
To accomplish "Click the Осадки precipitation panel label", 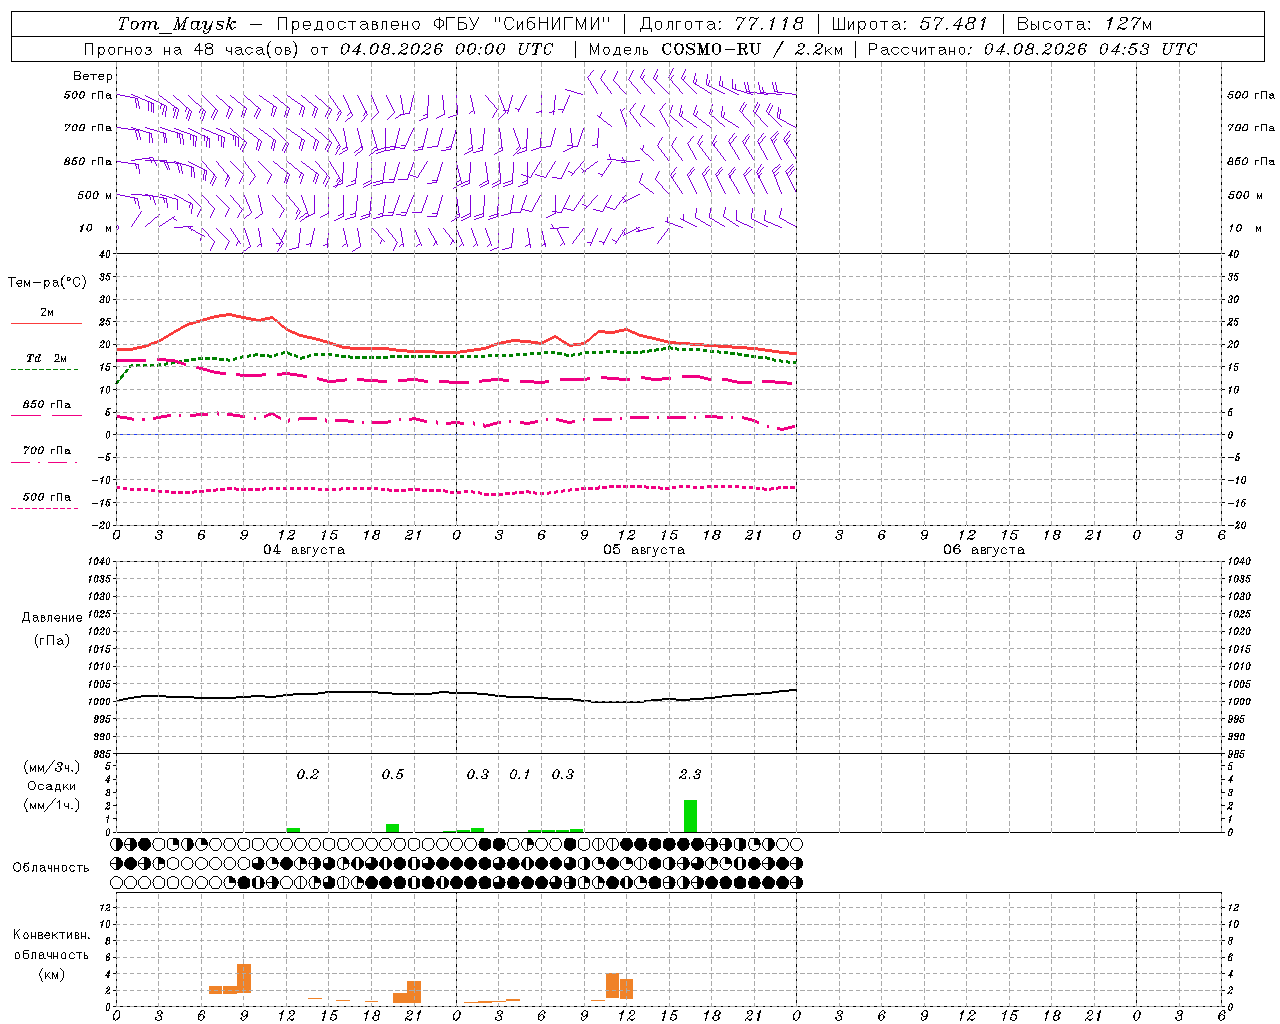I will pos(51,786).
